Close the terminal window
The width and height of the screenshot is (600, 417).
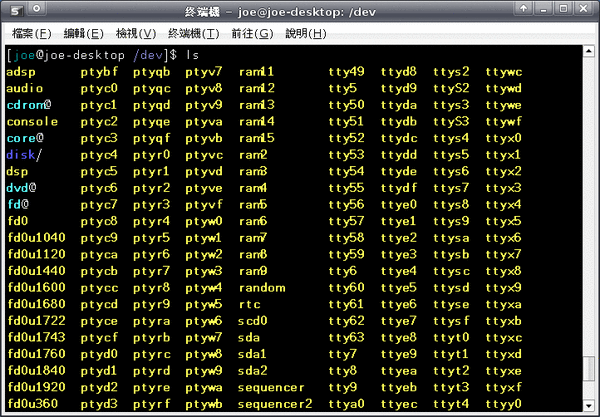[583, 8]
